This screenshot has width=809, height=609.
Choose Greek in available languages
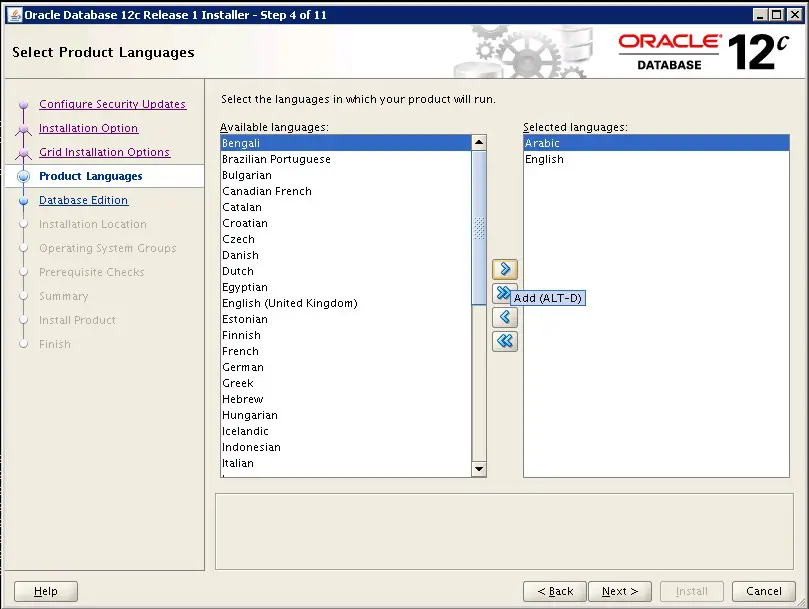point(346,383)
